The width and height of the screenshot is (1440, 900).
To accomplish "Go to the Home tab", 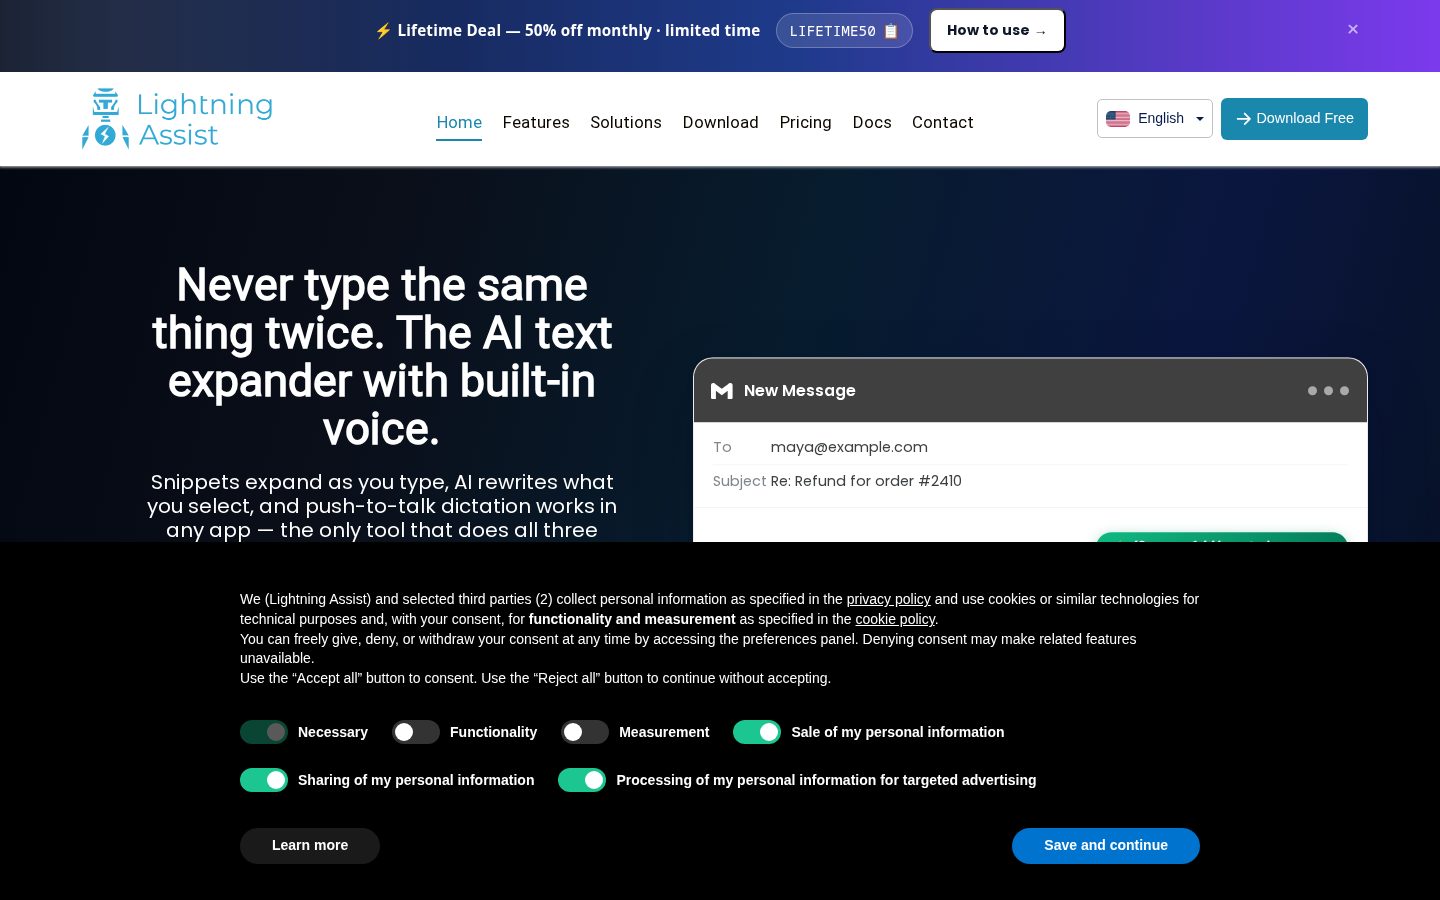I will (459, 122).
